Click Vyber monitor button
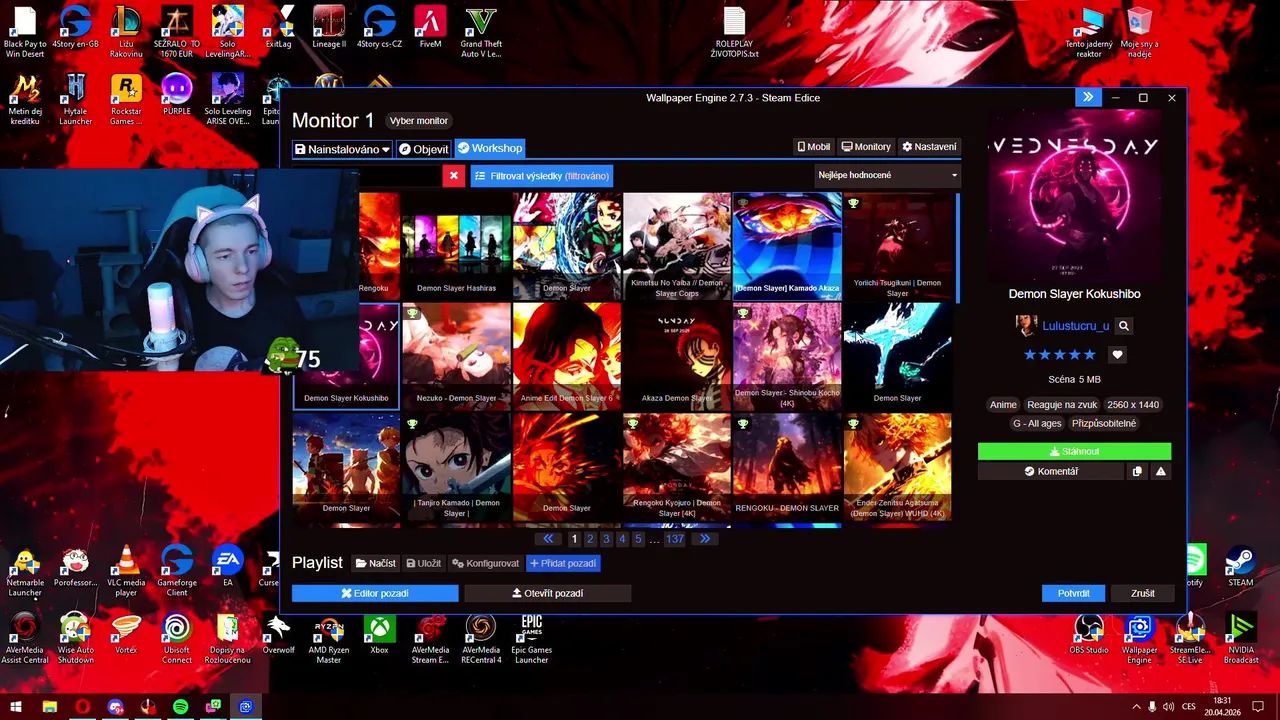1280x720 pixels. (x=419, y=121)
